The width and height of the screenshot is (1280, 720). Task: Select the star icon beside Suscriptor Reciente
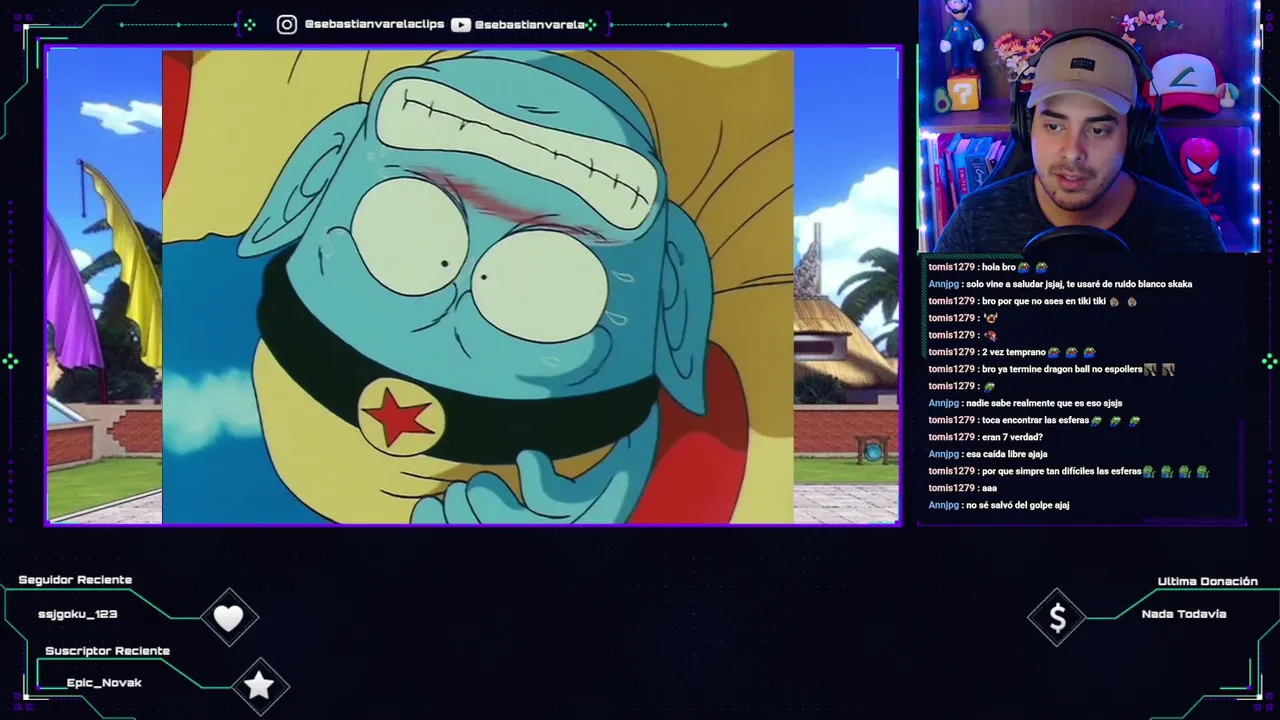click(x=259, y=685)
